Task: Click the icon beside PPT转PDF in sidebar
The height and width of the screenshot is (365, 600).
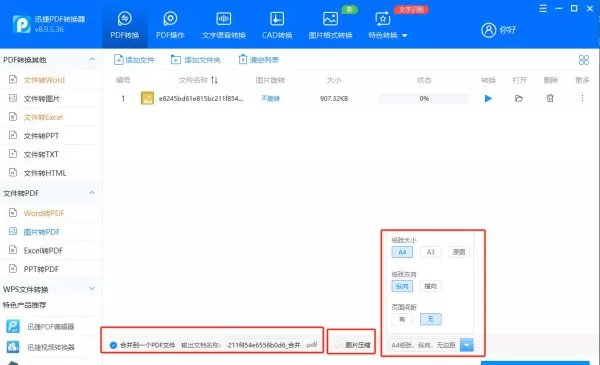Action: pyautogui.click(x=13, y=269)
